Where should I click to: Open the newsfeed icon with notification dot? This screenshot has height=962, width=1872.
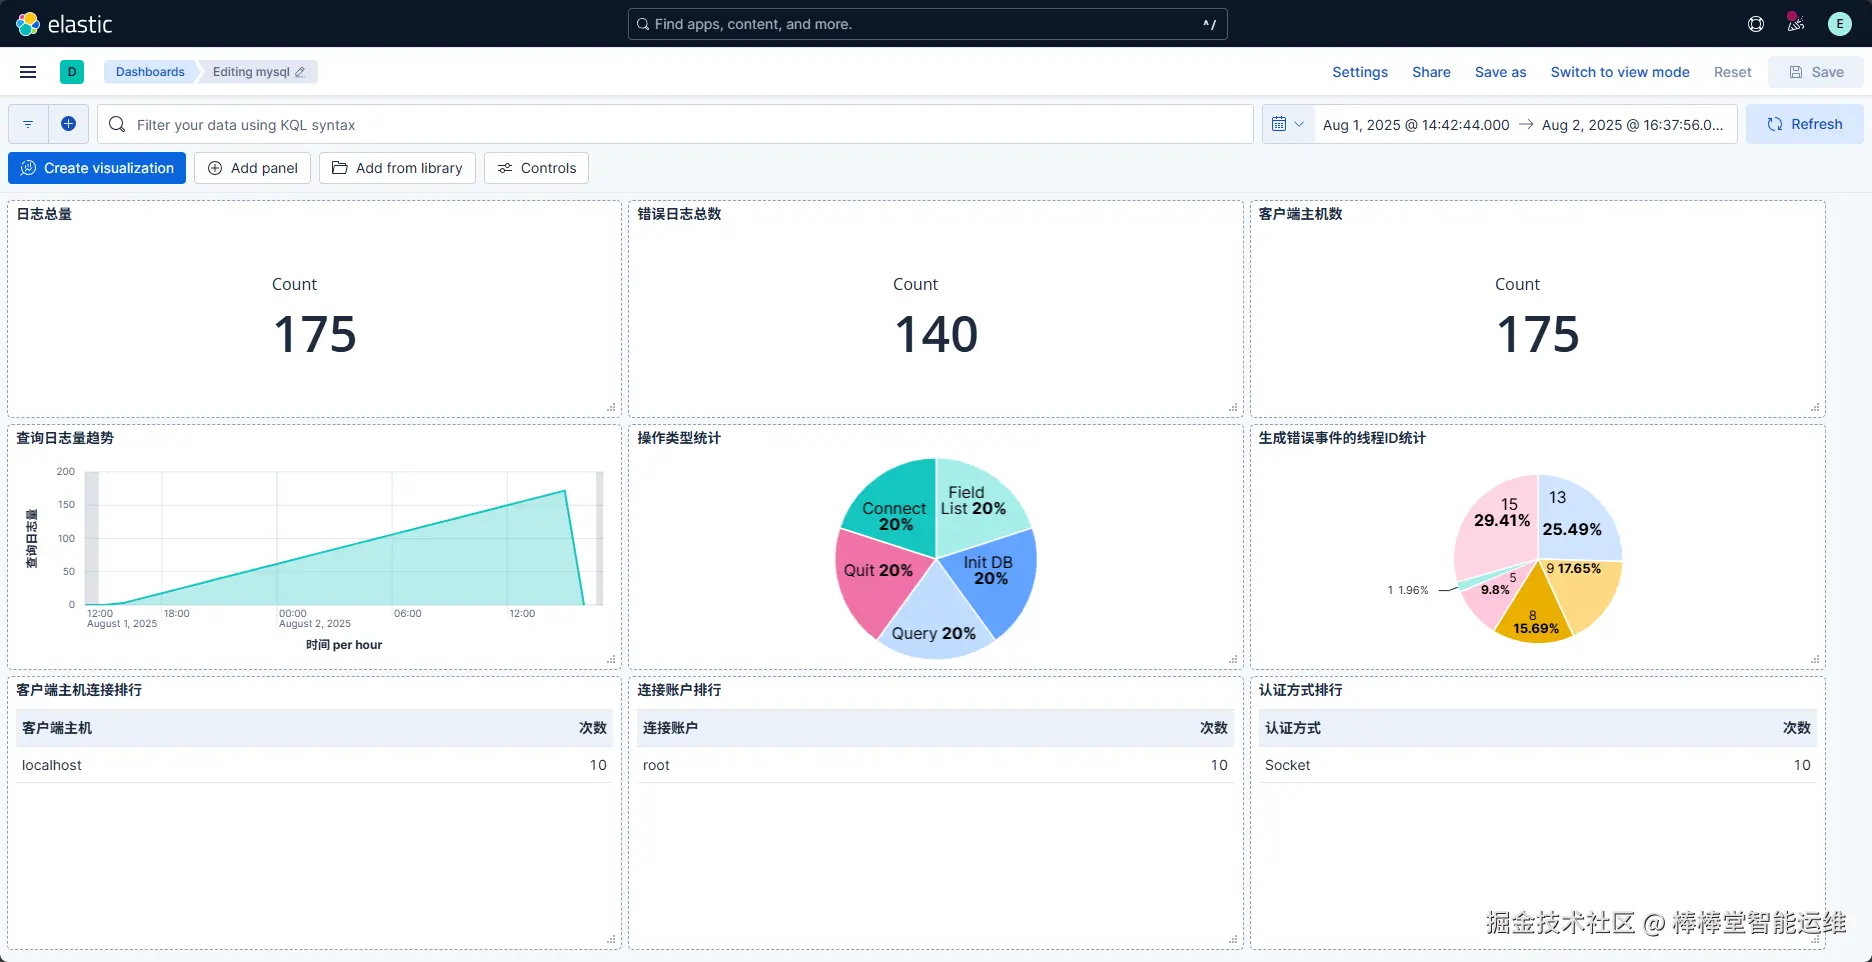pos(1796,24)
